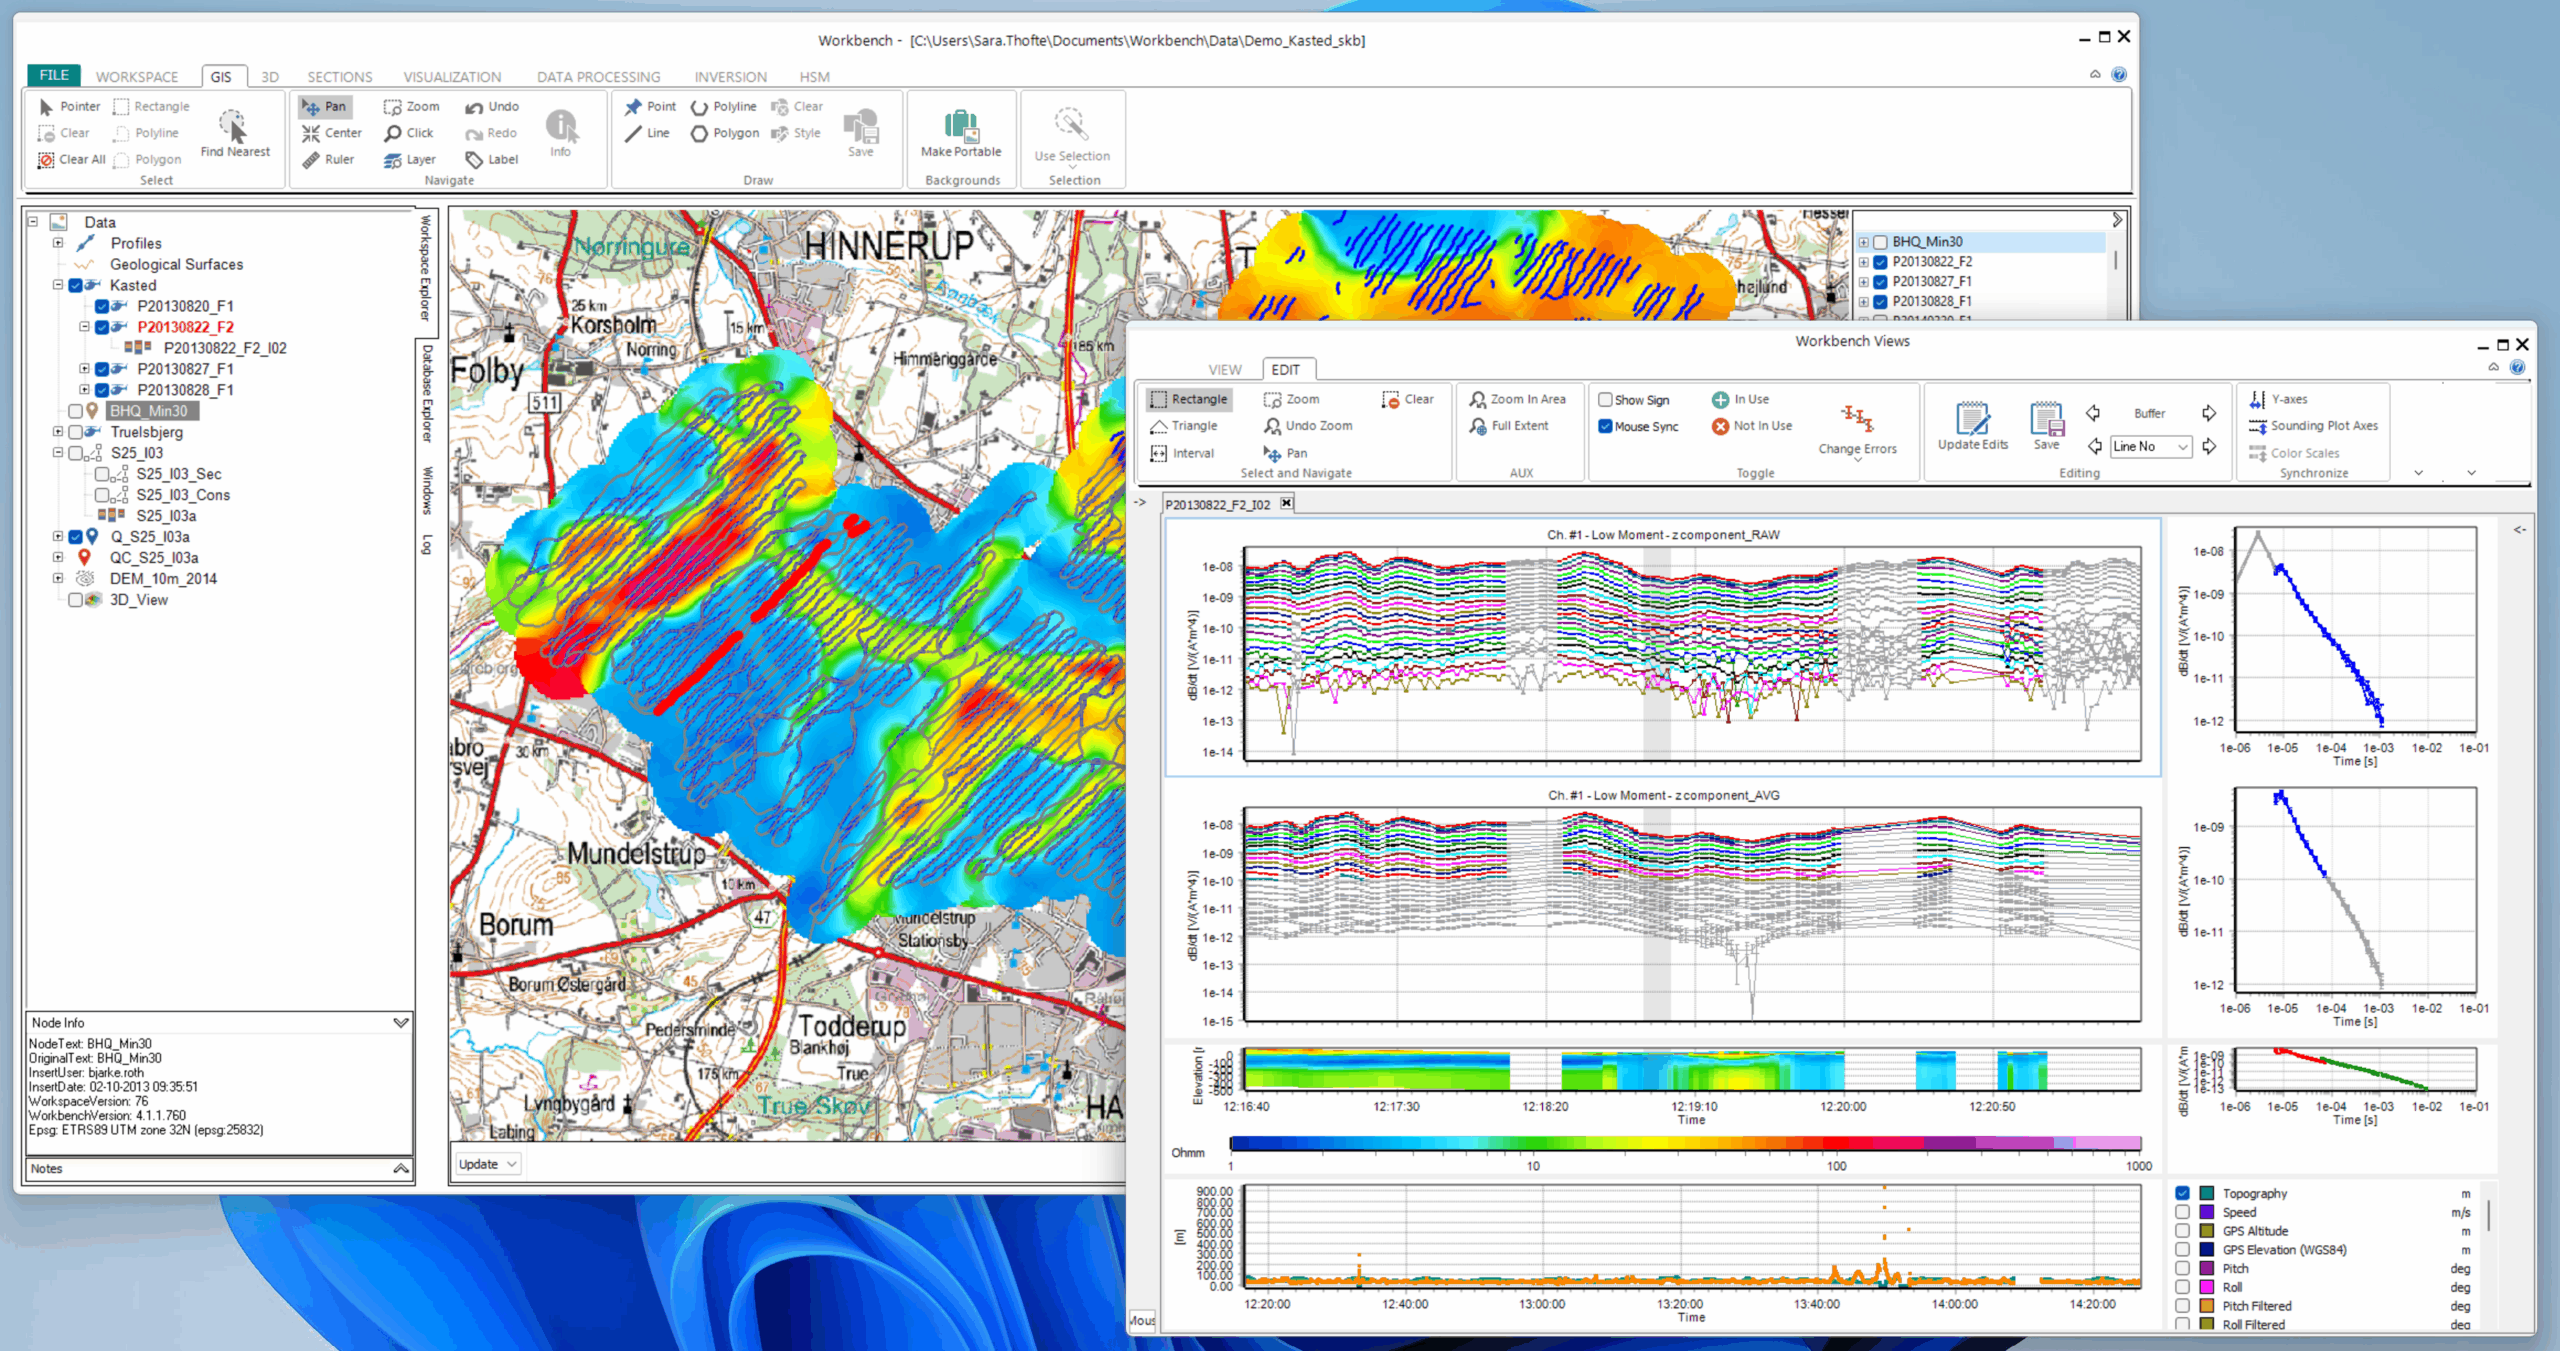The image size is (2560, 1351).
Task: Click Clear in Select and Navigate group
Action: pyautogui.click(x=1408, y=399)
